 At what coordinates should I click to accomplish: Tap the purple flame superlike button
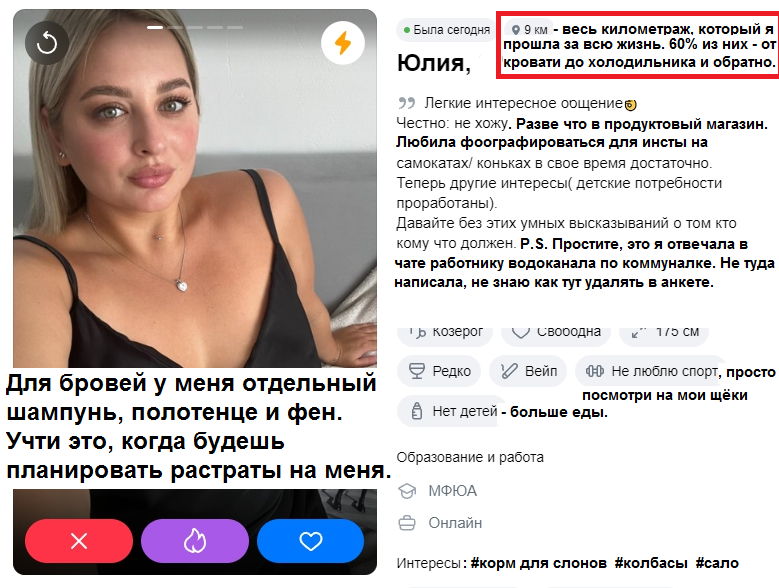click(195, 541)
